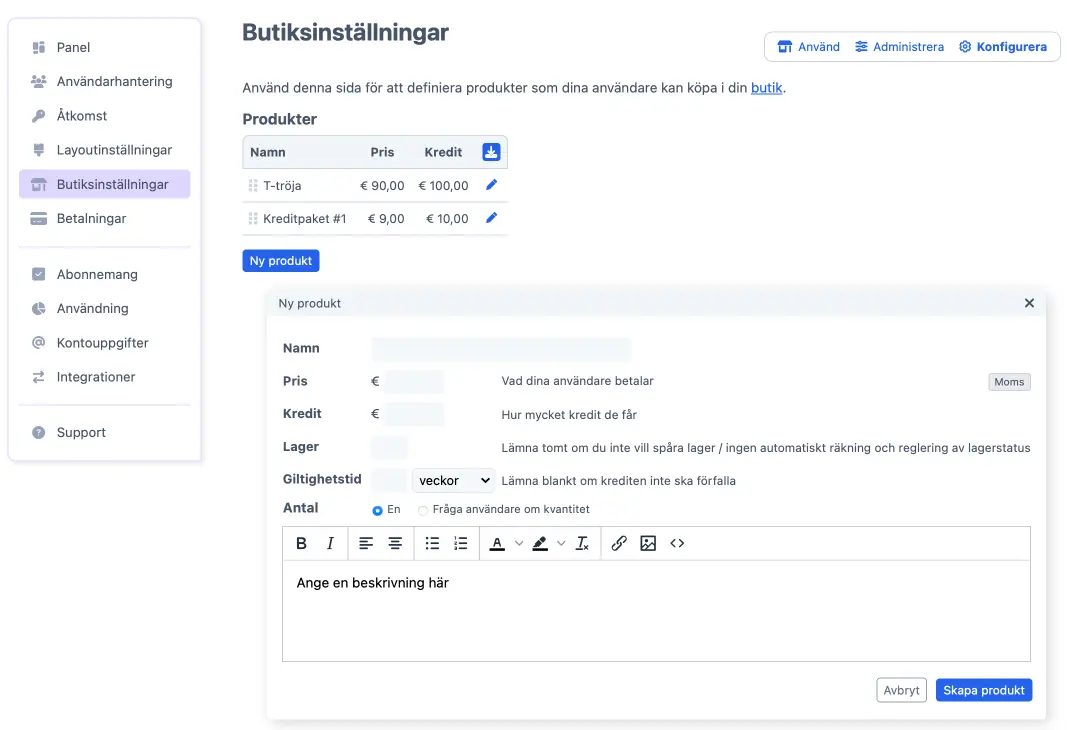Viewport: 1067px width, 730px height.
Task: Select Fråga användare om kvantitet option
Action: 423,510
